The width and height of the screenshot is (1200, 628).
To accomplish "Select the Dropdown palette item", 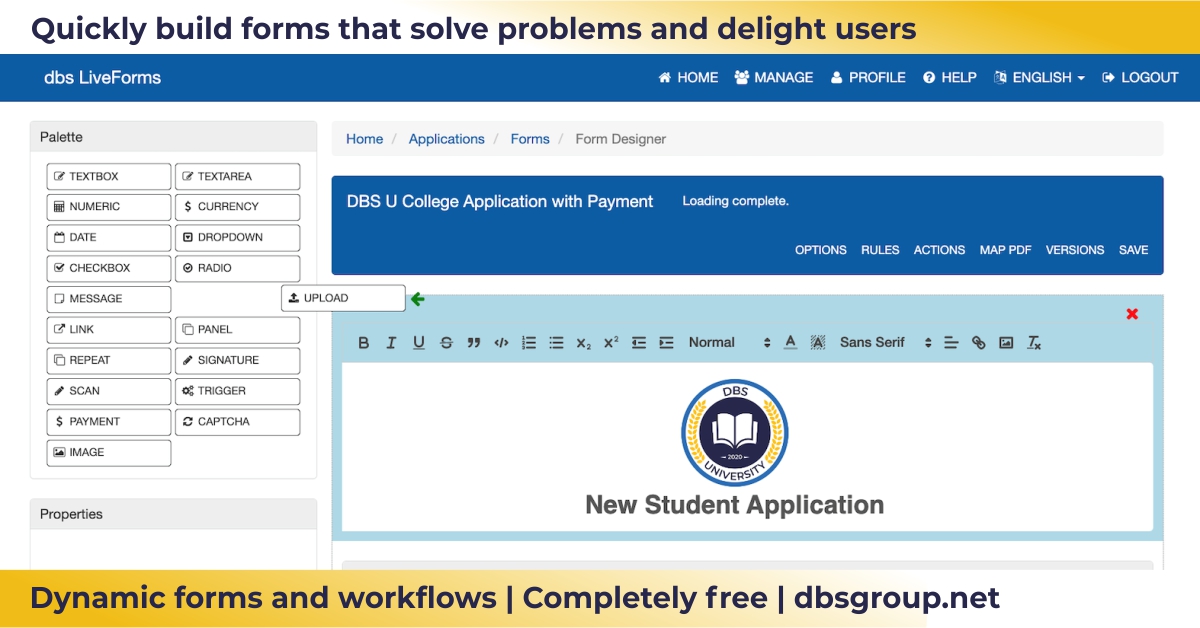I will [238, 238].
